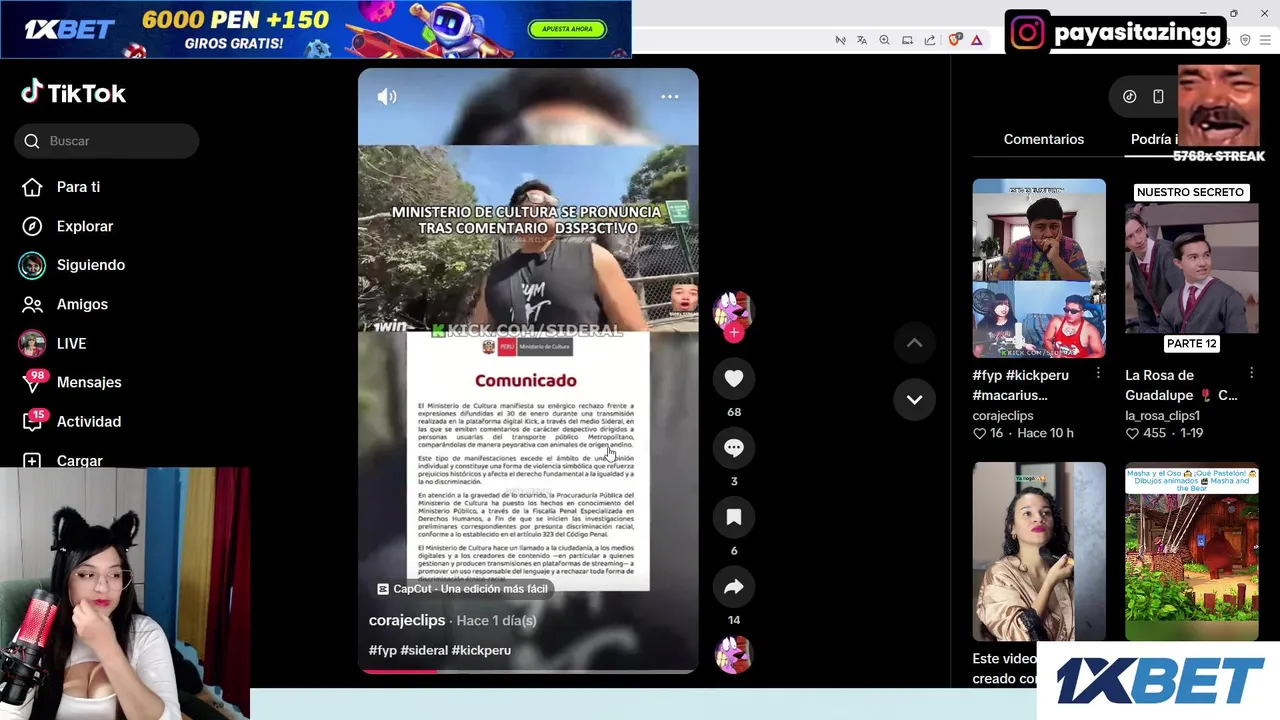Click the browser share page icon
Screen dimensions: 1280x720
click(x=930, y=40)
